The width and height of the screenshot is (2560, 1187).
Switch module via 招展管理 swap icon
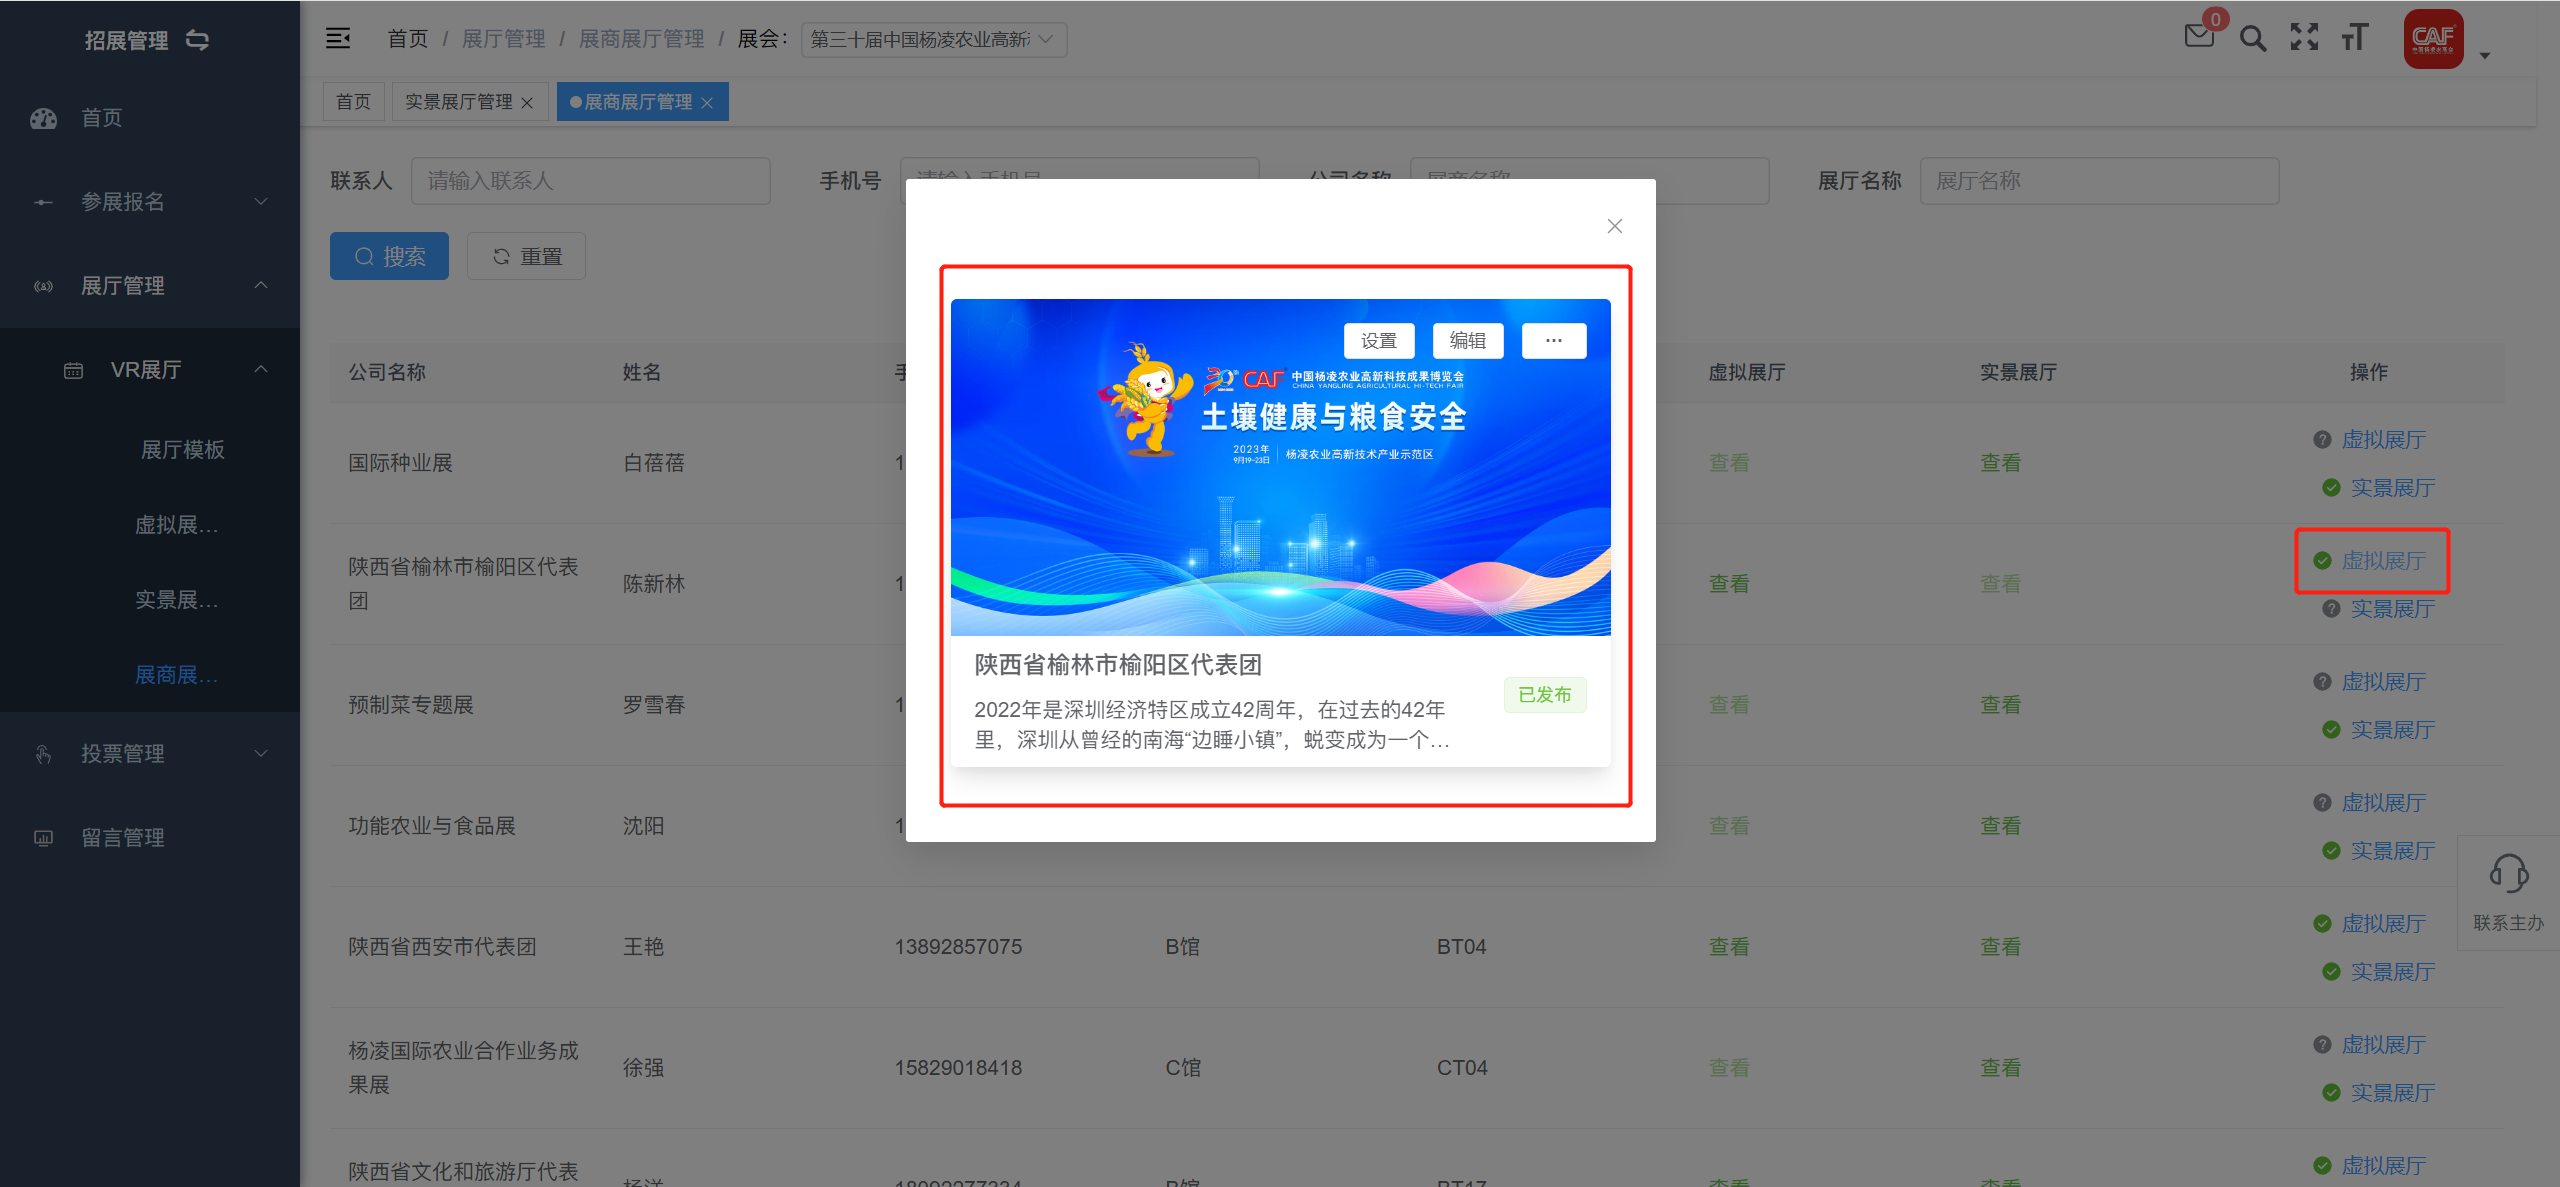197,40
